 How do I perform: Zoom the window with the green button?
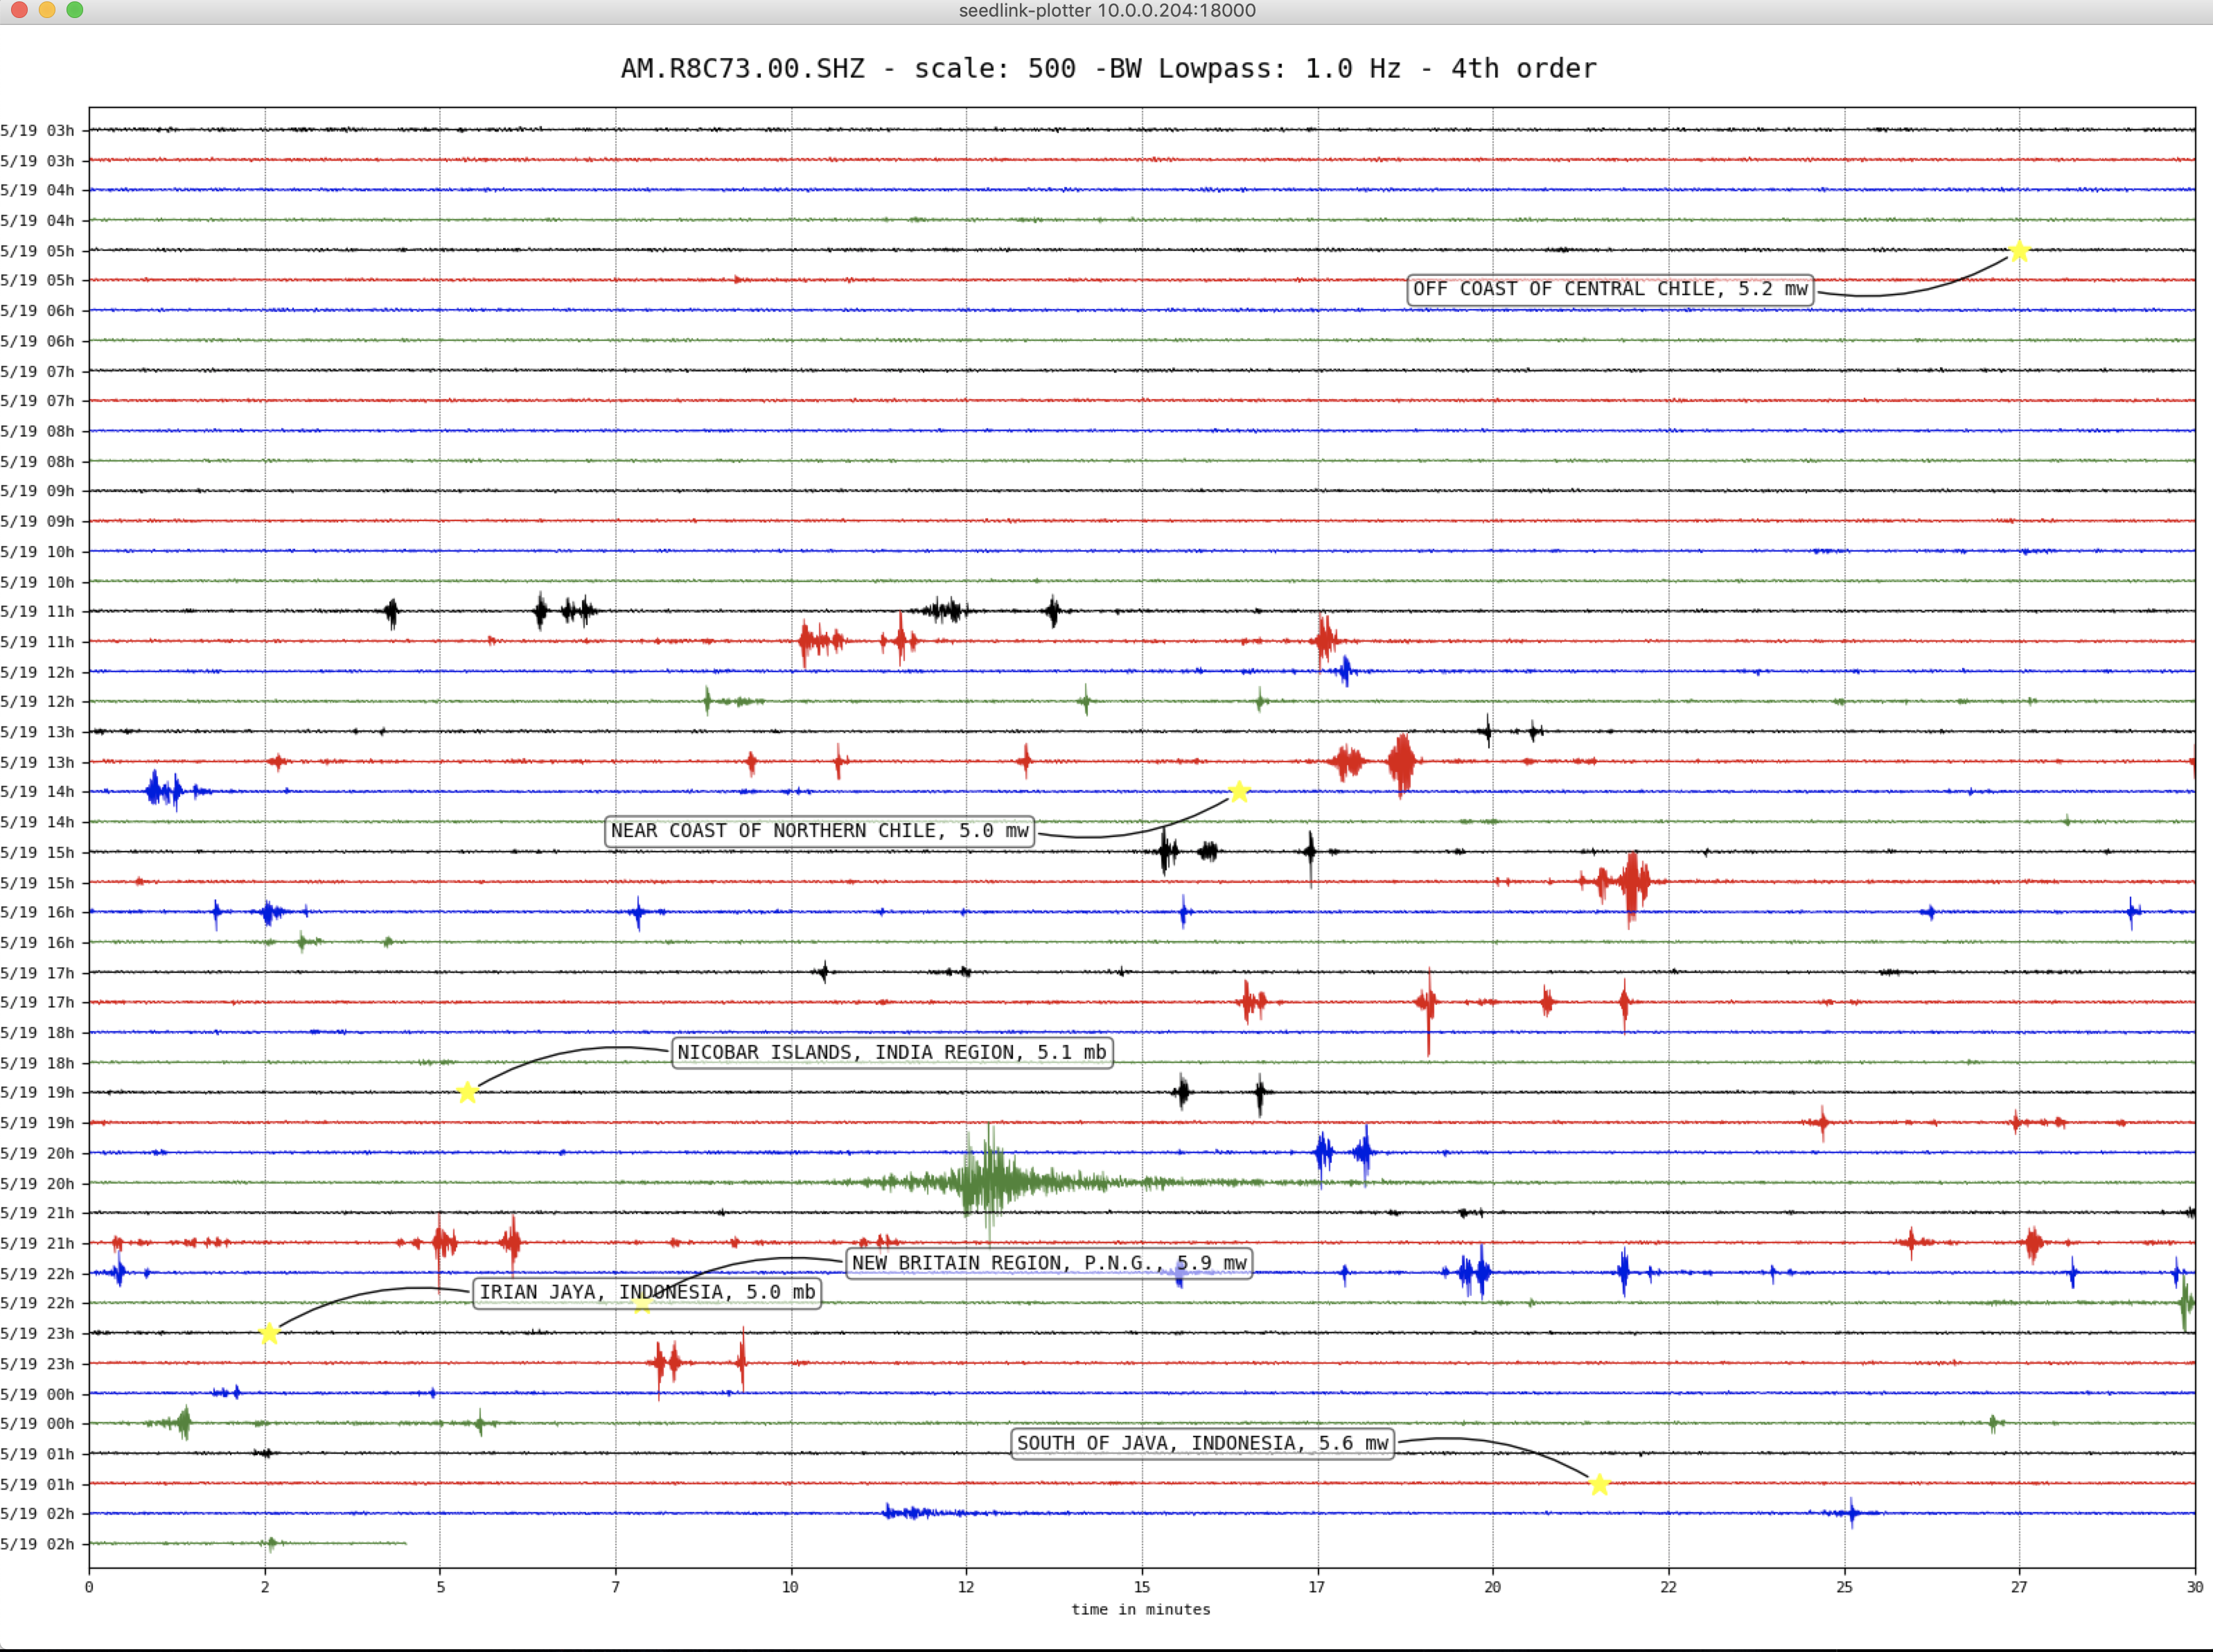coord(75,9)
